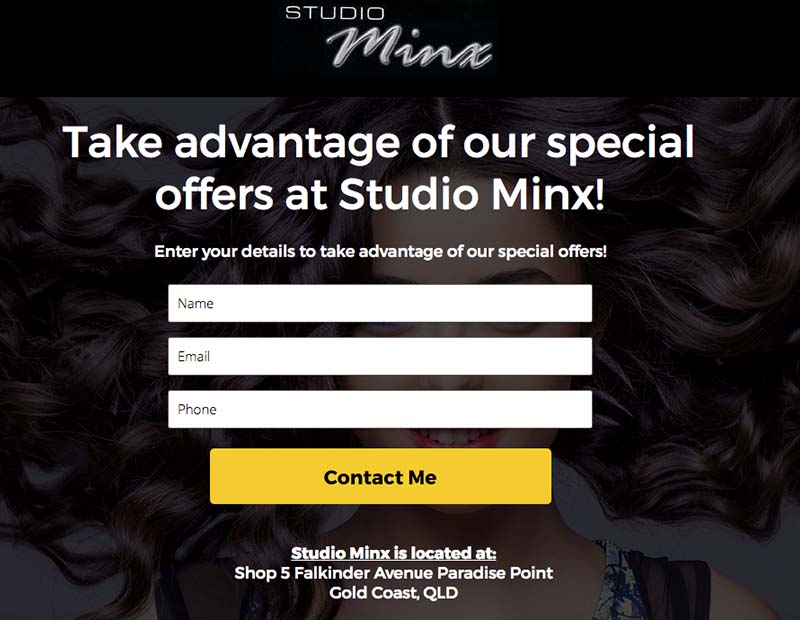
Task: Focus the Phone input field
Action: pos(380,409)
